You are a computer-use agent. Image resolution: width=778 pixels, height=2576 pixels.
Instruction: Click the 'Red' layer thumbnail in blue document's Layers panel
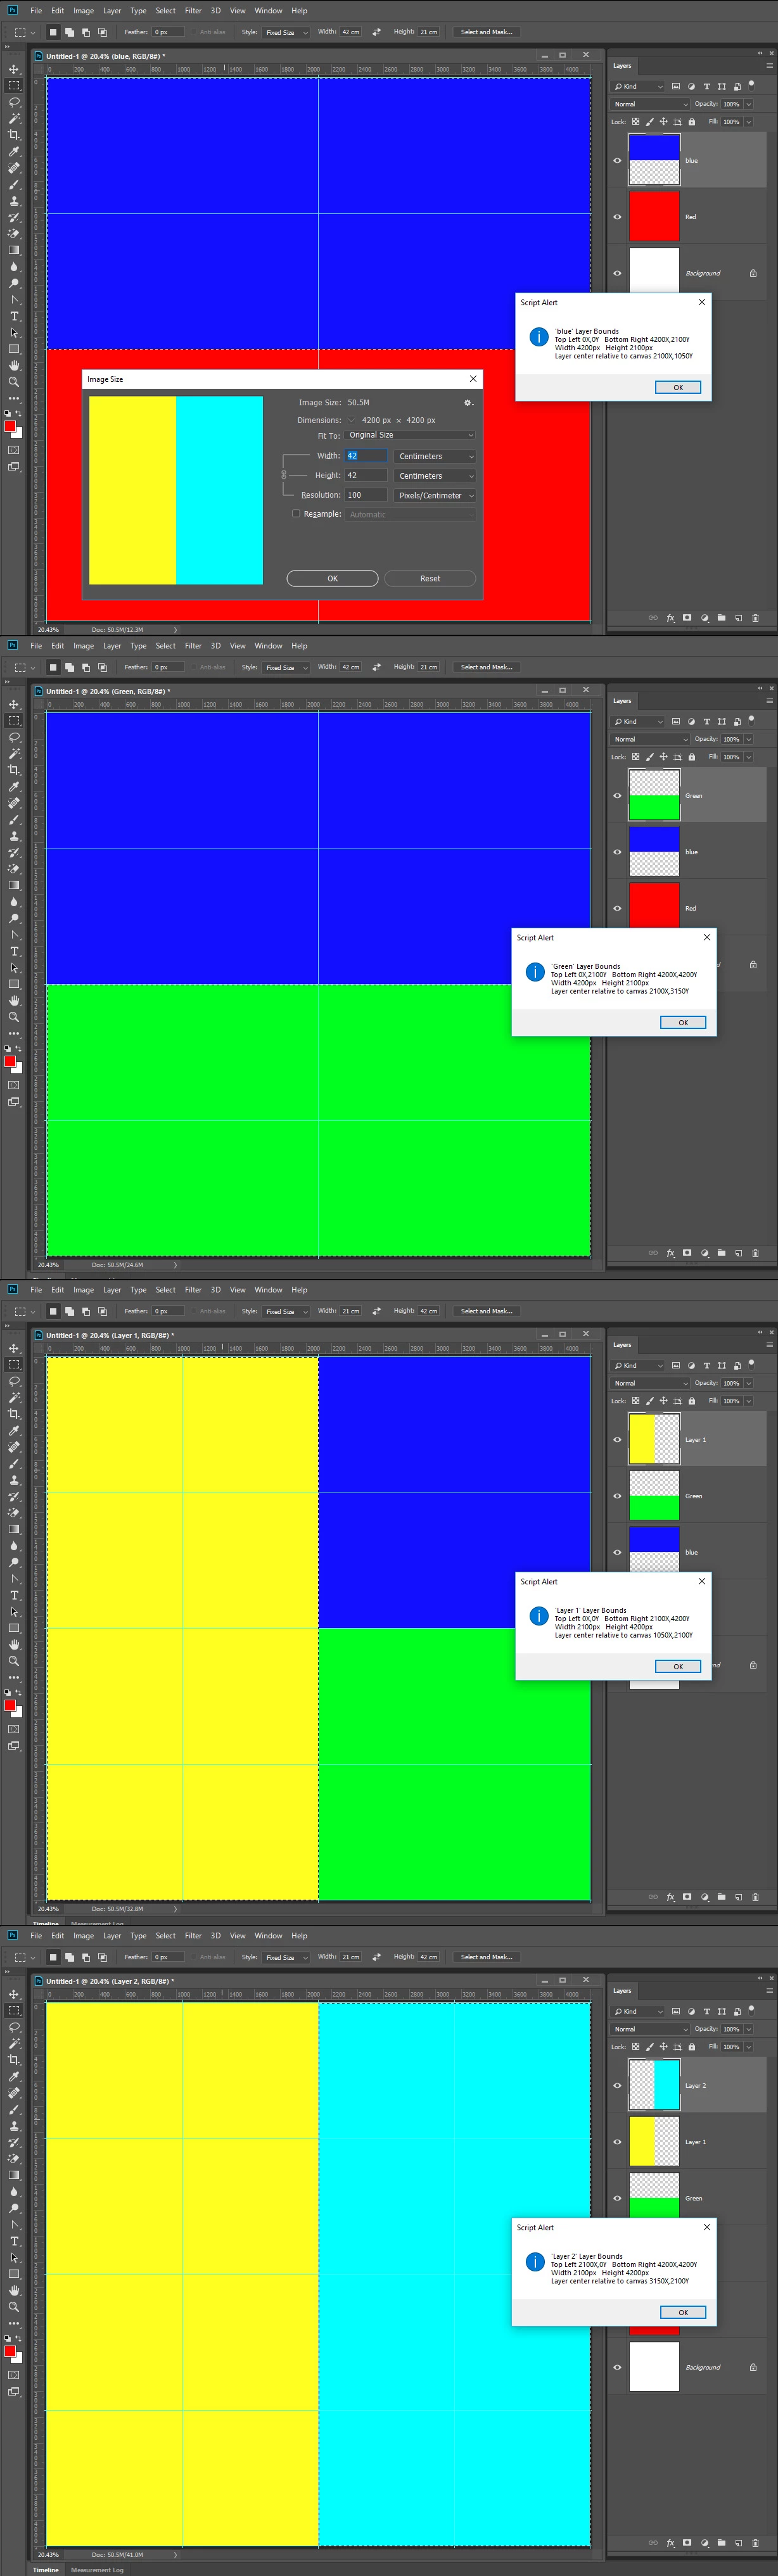click(x=654, y=216)
